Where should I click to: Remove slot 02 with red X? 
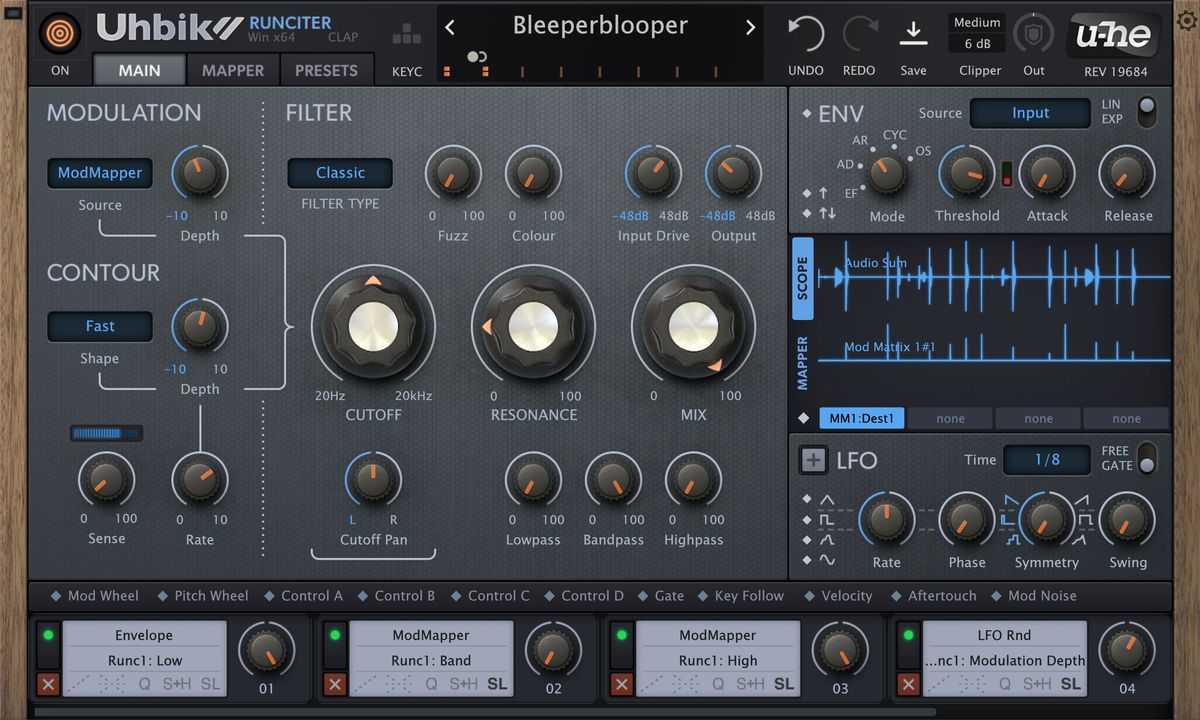pos(334,684)
